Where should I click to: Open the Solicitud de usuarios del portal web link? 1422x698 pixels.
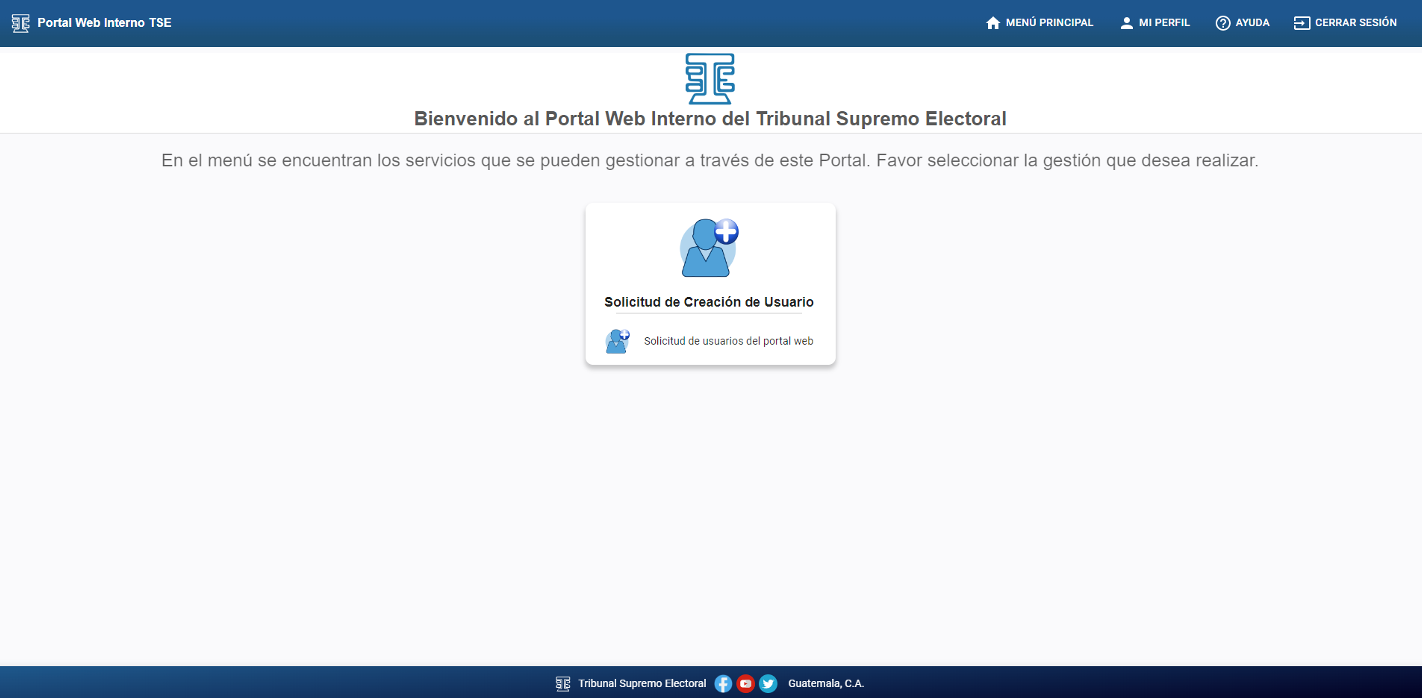[728, 341]
